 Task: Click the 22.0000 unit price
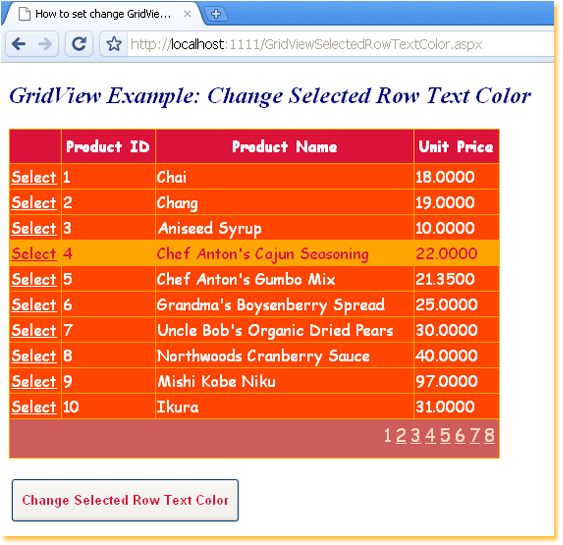pos(447,253)
